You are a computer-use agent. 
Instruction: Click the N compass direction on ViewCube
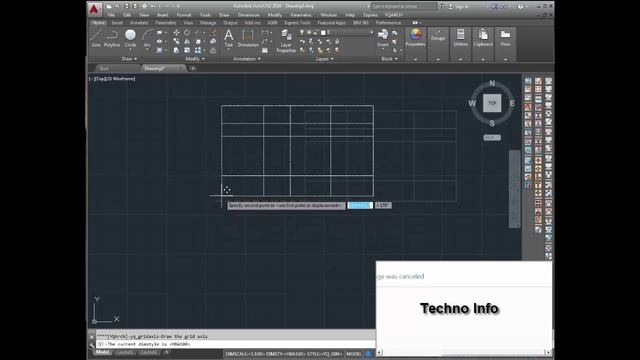coord(492,83)
